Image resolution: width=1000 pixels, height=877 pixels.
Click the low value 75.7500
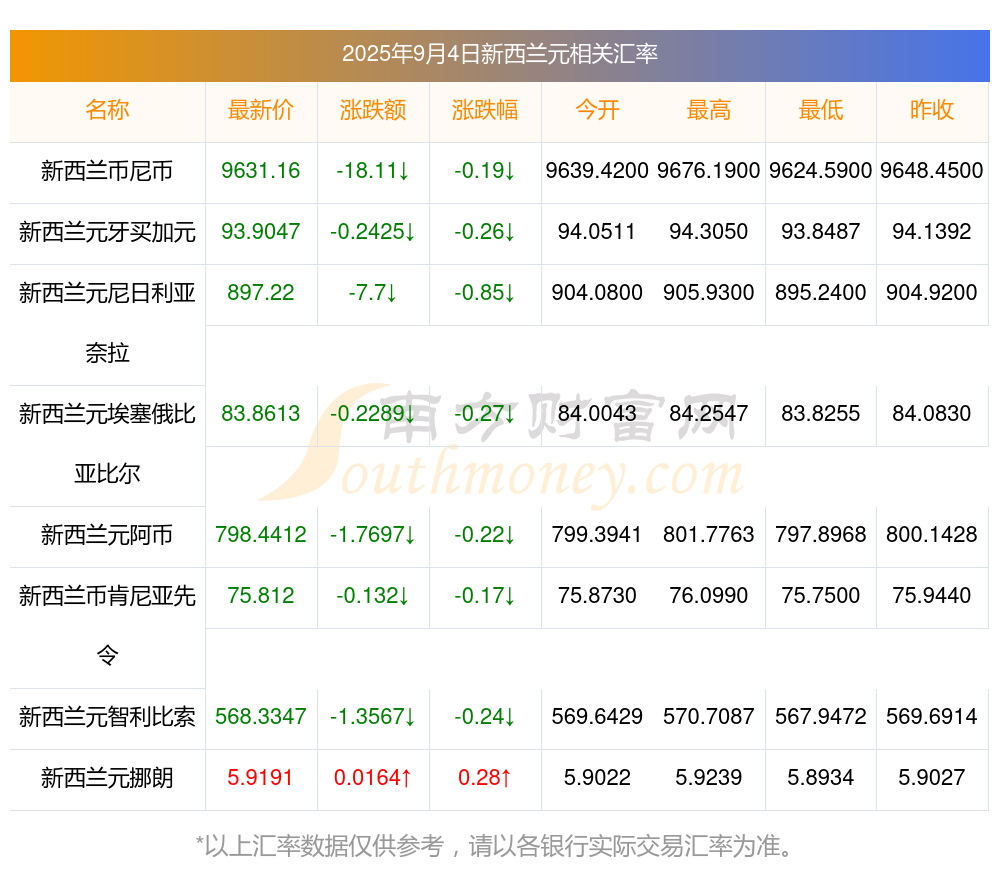click(821, 596)
